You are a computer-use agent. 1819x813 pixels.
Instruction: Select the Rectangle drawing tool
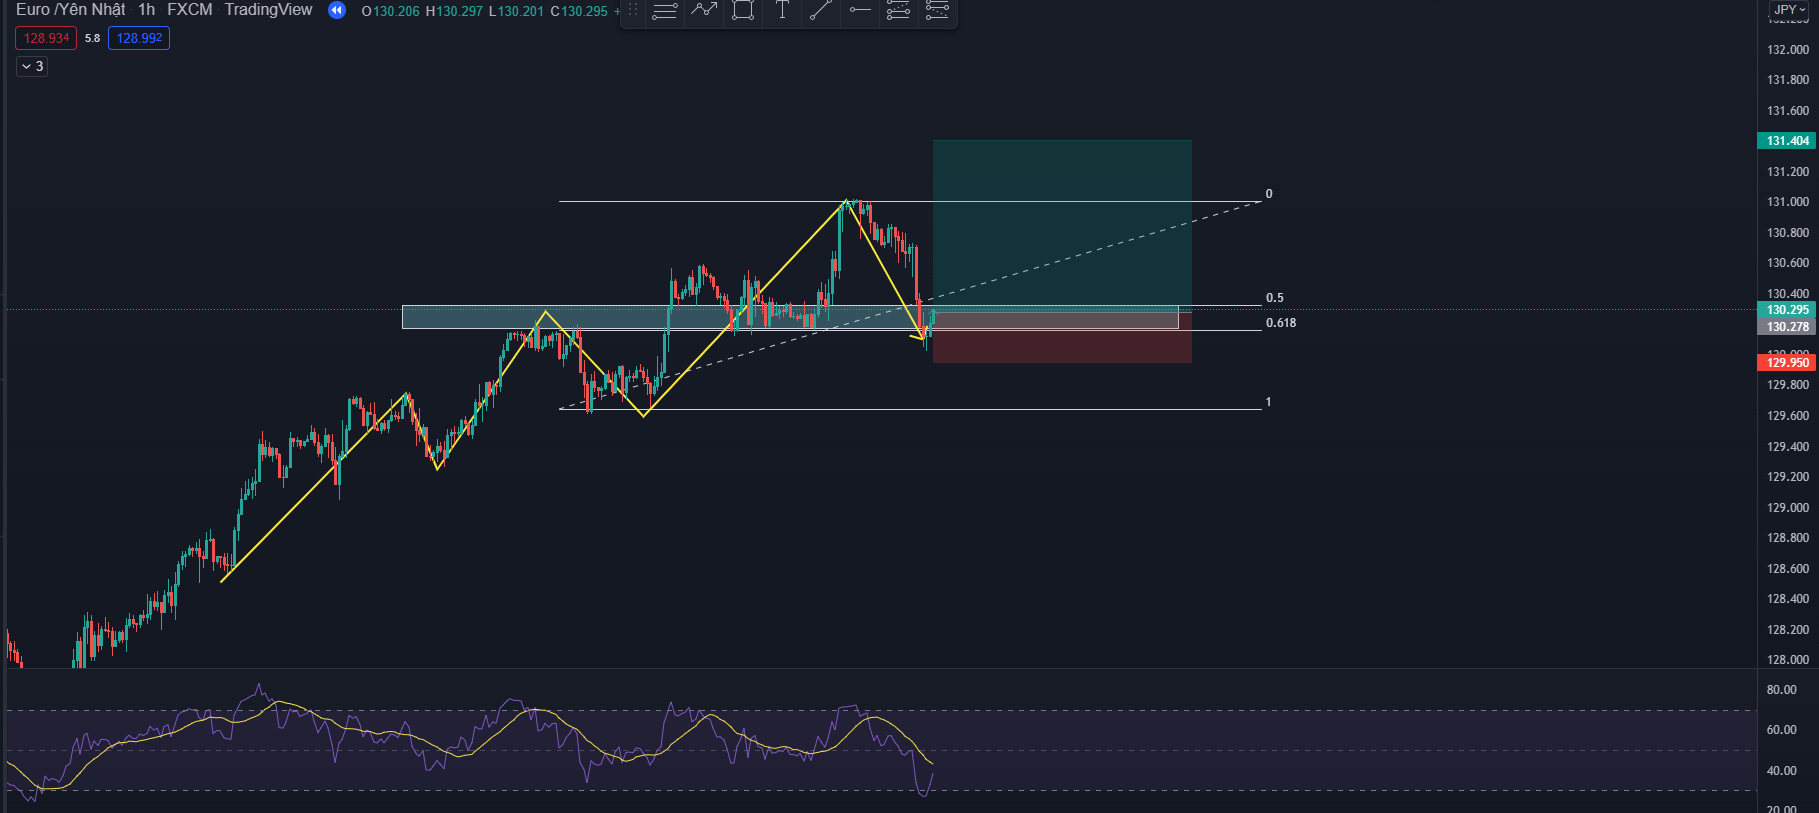point(743,10)
